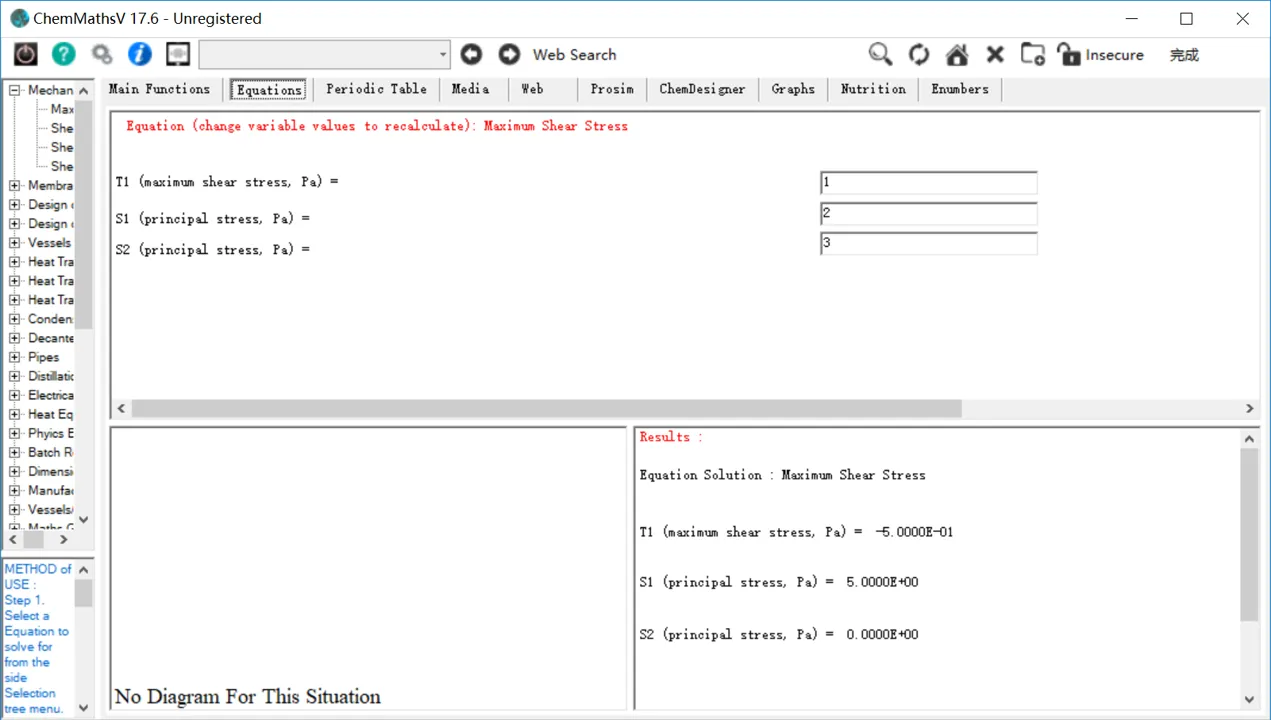Screen dimensions: 1271x720
Task: Click the Web Search button
Action: tap(574, 55)
